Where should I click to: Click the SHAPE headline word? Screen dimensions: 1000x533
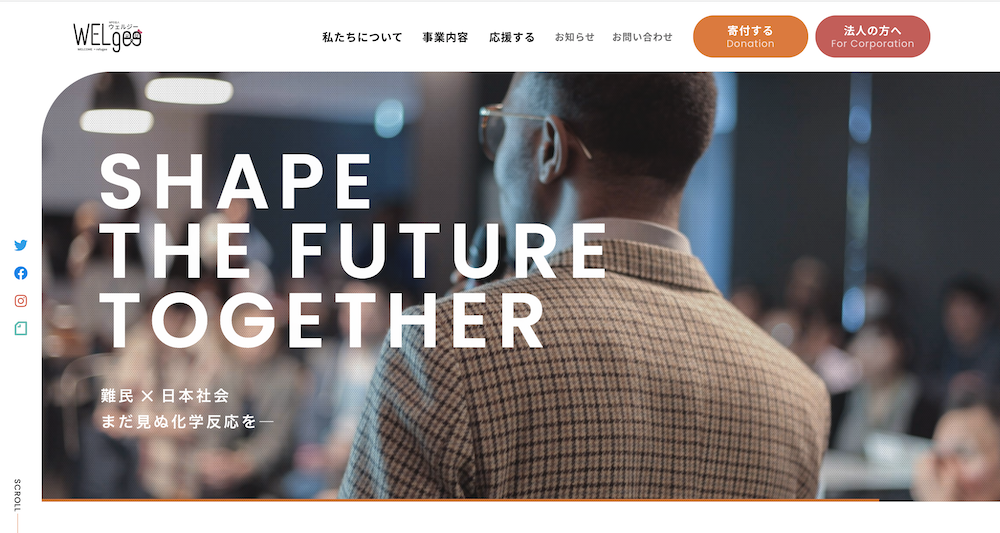pos(235,182)
